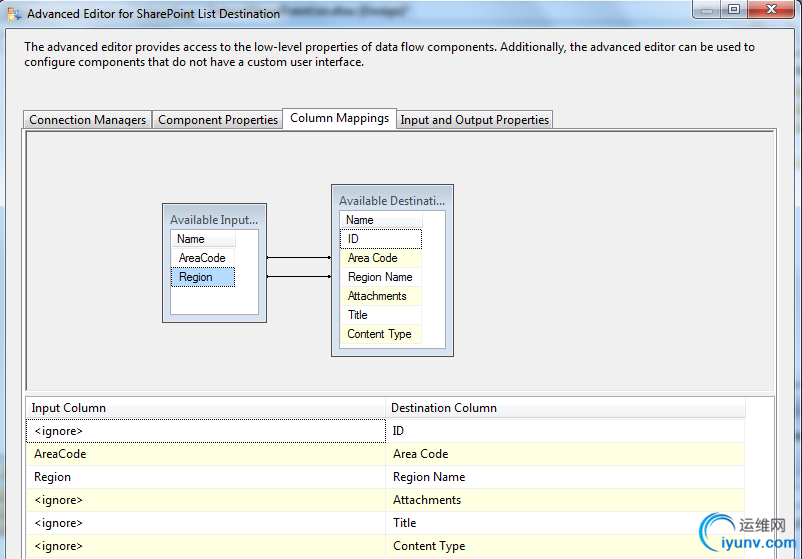
Task: Maximize the Advanced Editor window
Action: [734, 10]
